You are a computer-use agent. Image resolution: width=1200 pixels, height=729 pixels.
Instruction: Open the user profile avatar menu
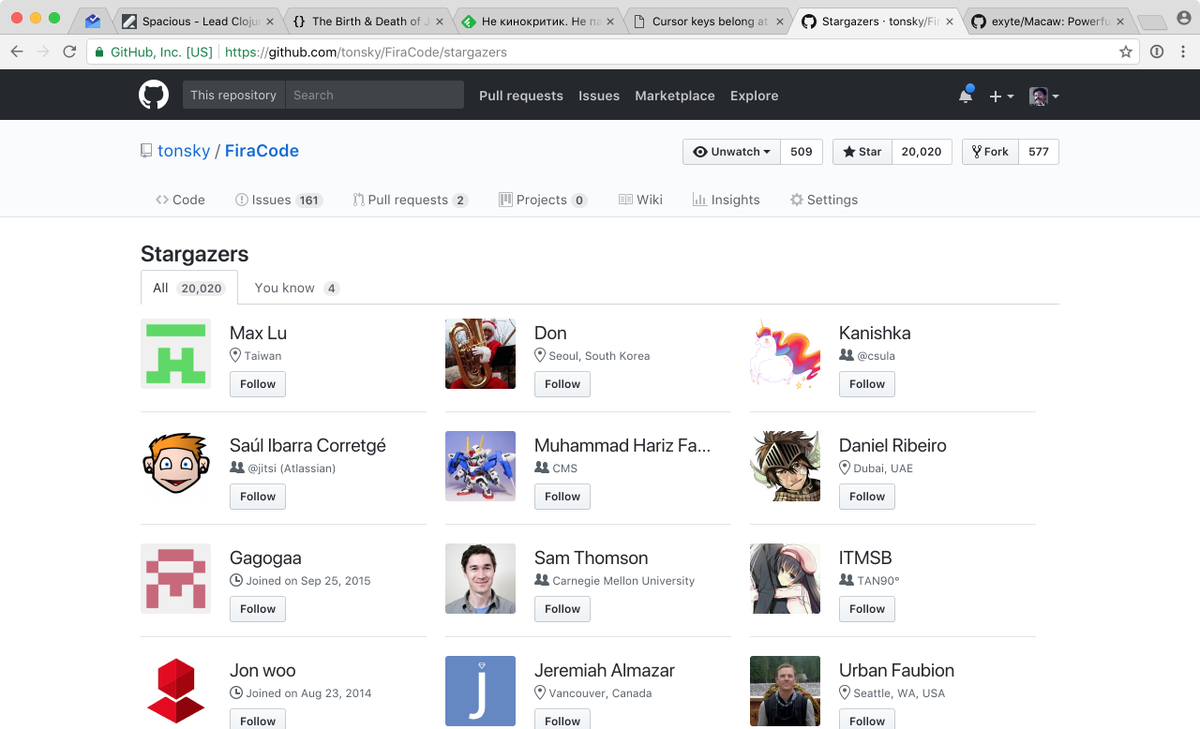(x=1044, y=96)
